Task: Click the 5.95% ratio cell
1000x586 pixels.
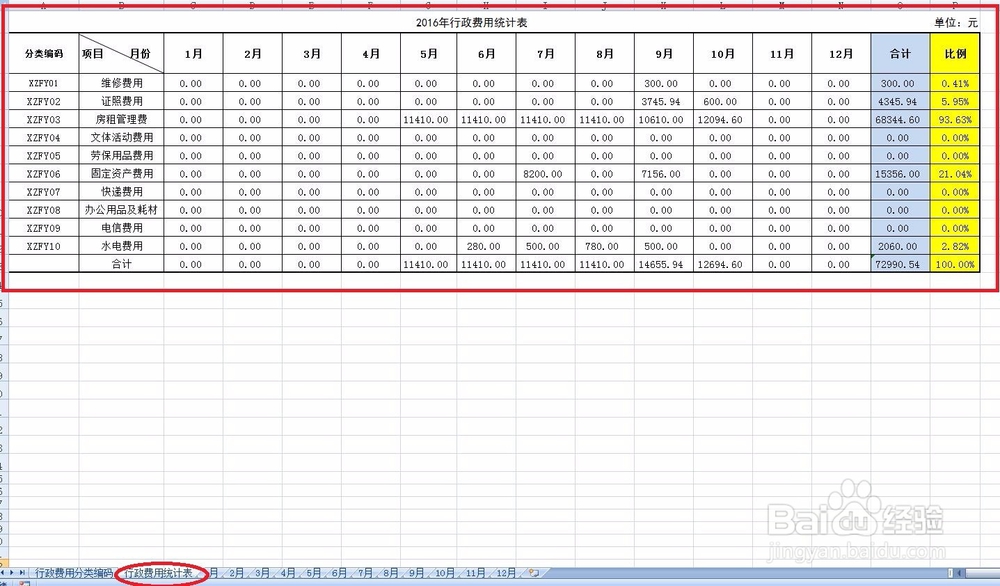Action: [955, 101]
